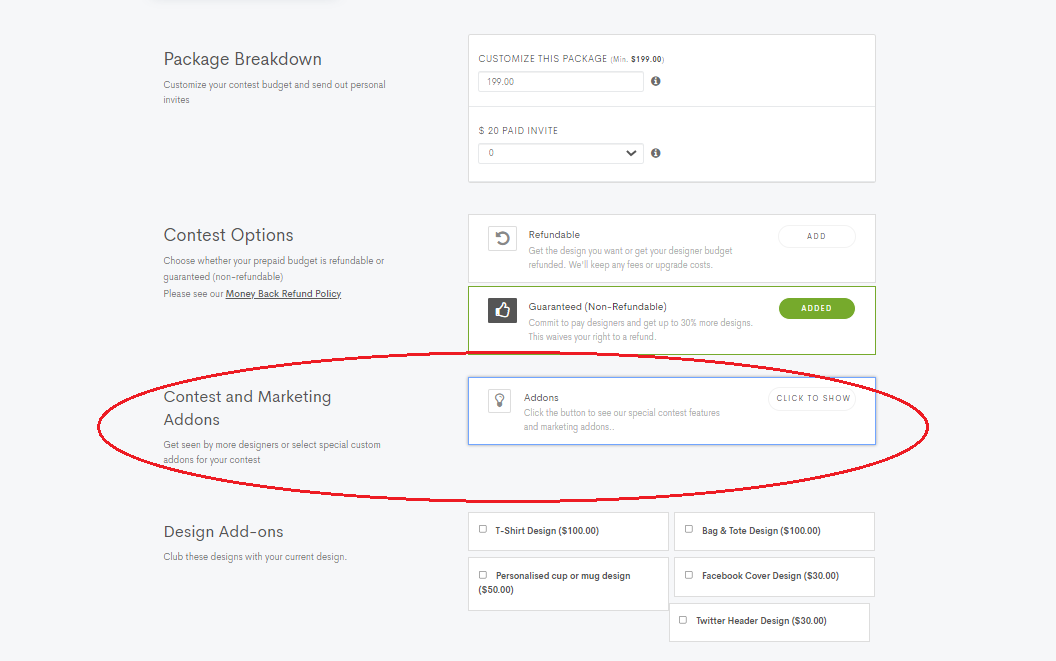Click the info icon beside package amount field
1056x661 pixels.
pyautogui.click(x=655, y=81)
